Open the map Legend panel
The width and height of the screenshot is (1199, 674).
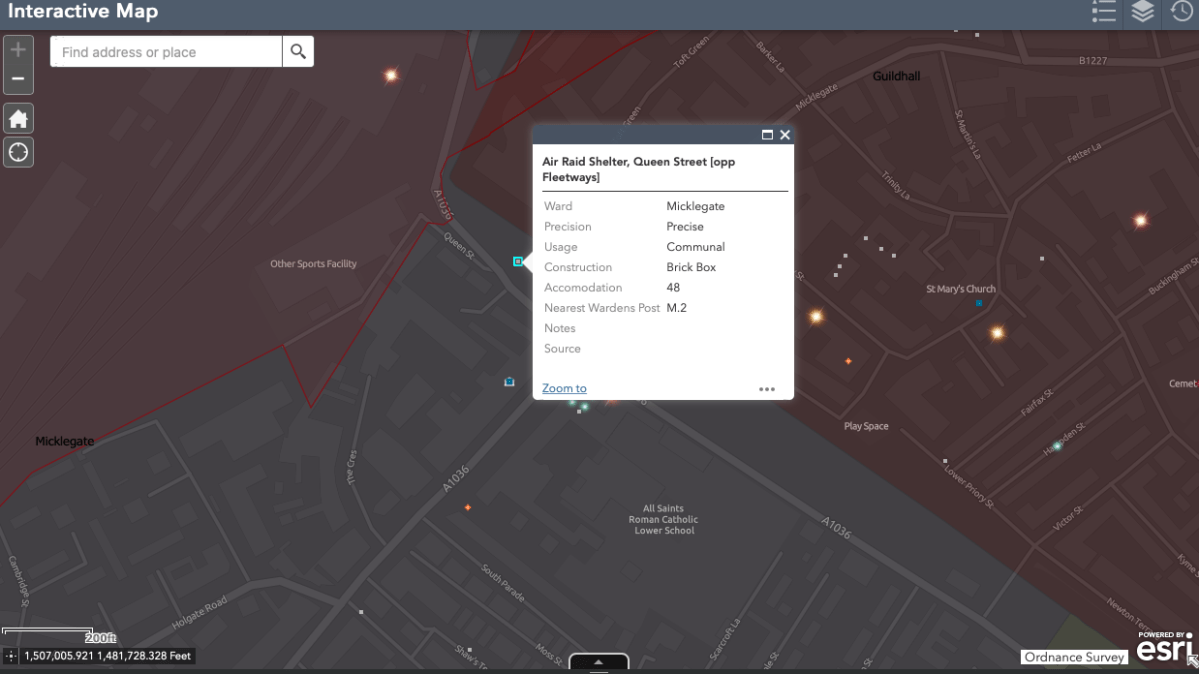(x=1104, y=12)
